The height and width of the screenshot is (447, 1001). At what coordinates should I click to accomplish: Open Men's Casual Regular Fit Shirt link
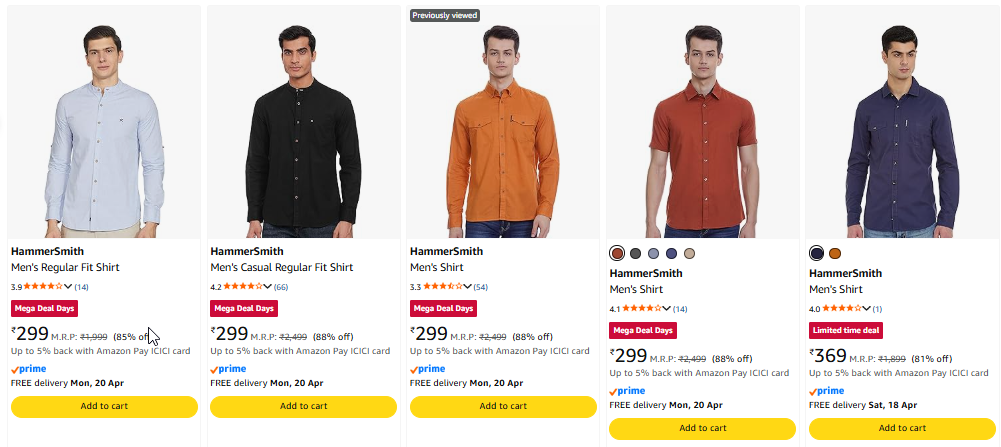click(281, 268)
